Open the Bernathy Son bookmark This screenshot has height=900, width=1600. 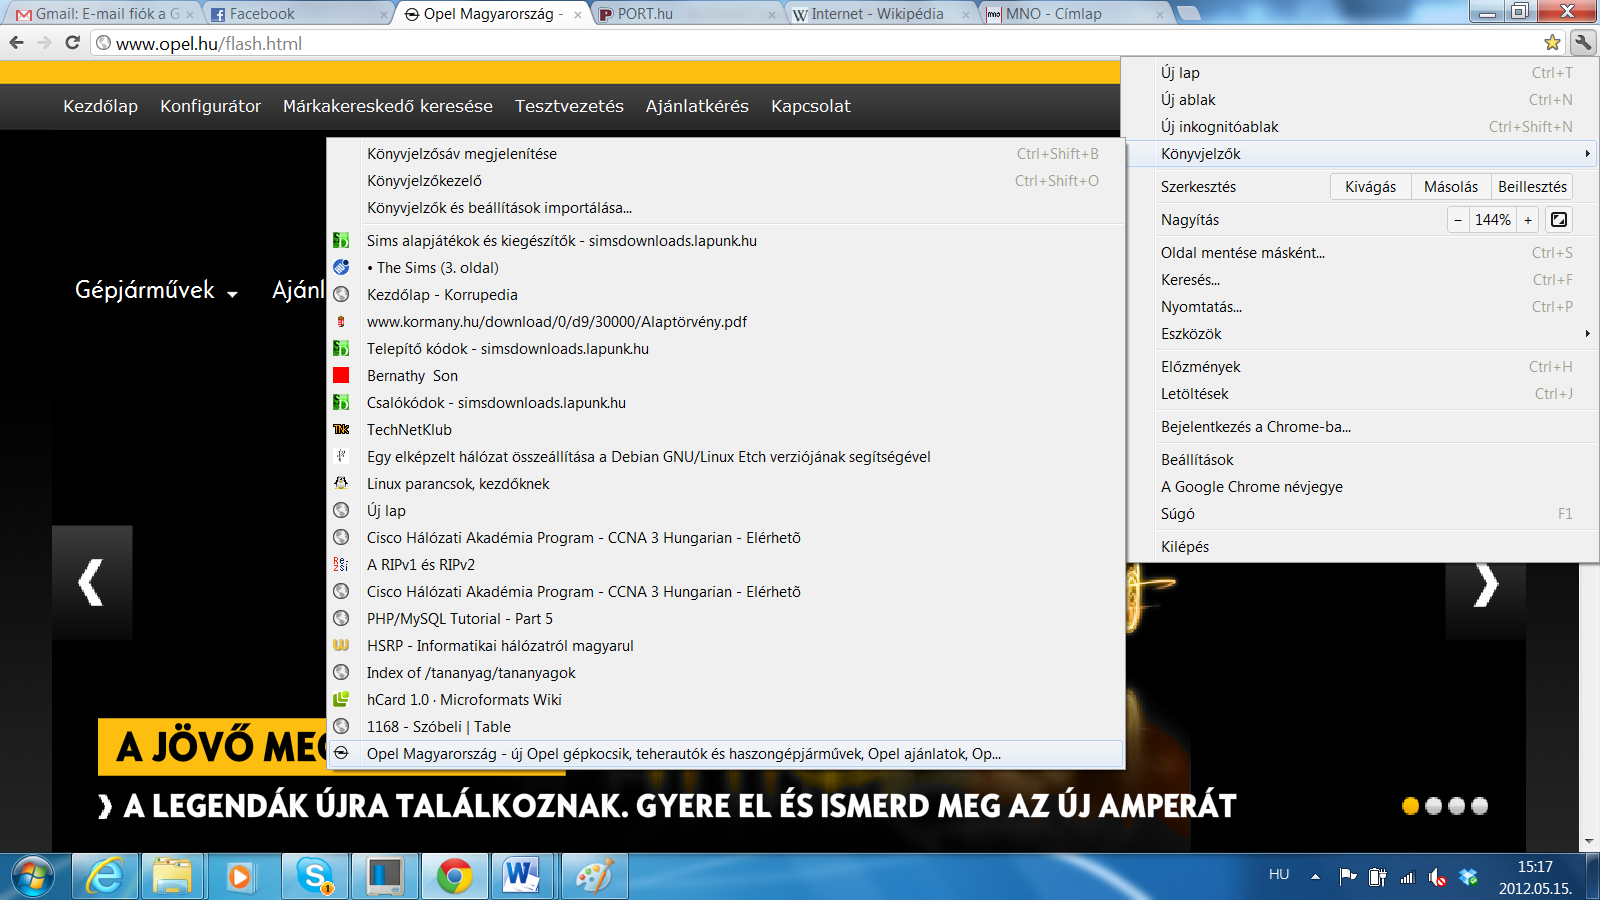point(725,376)
